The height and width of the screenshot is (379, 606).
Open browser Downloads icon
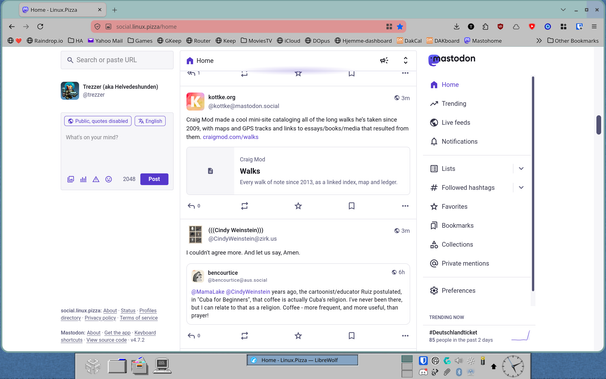(456, 27)
